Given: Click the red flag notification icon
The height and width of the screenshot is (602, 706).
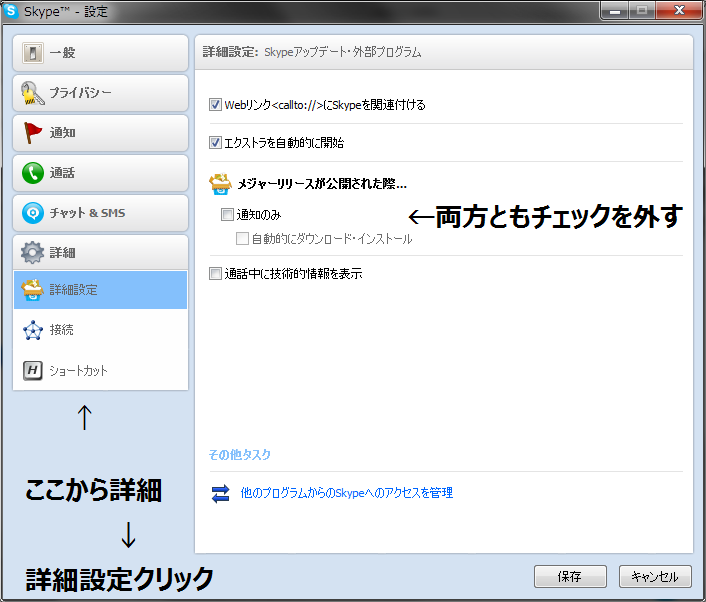Looking at the screenshot, I should (x=32, y=133).
